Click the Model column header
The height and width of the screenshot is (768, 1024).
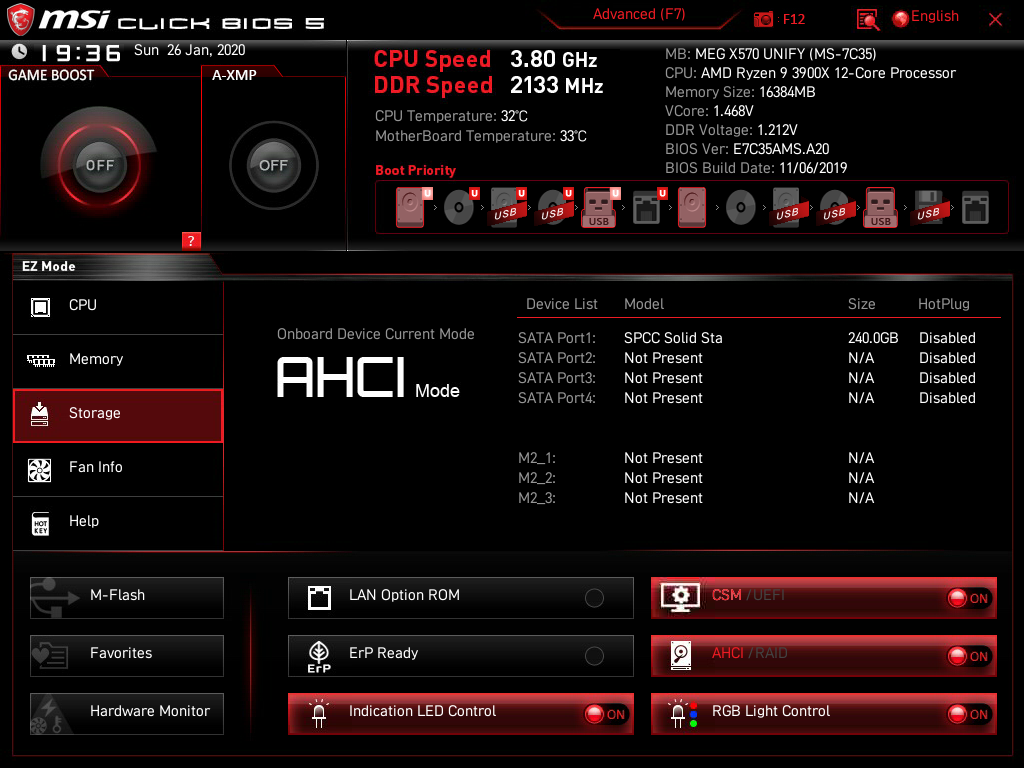(644, 304)
